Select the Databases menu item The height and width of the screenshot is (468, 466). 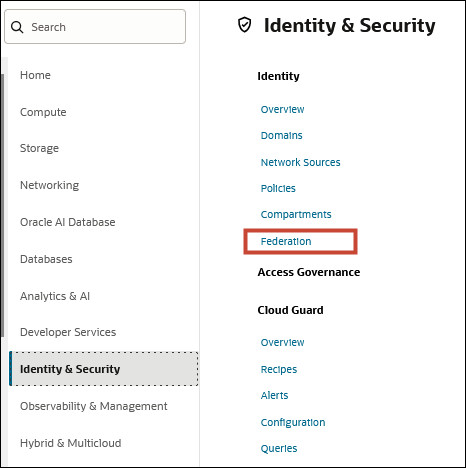coord(46,259)
